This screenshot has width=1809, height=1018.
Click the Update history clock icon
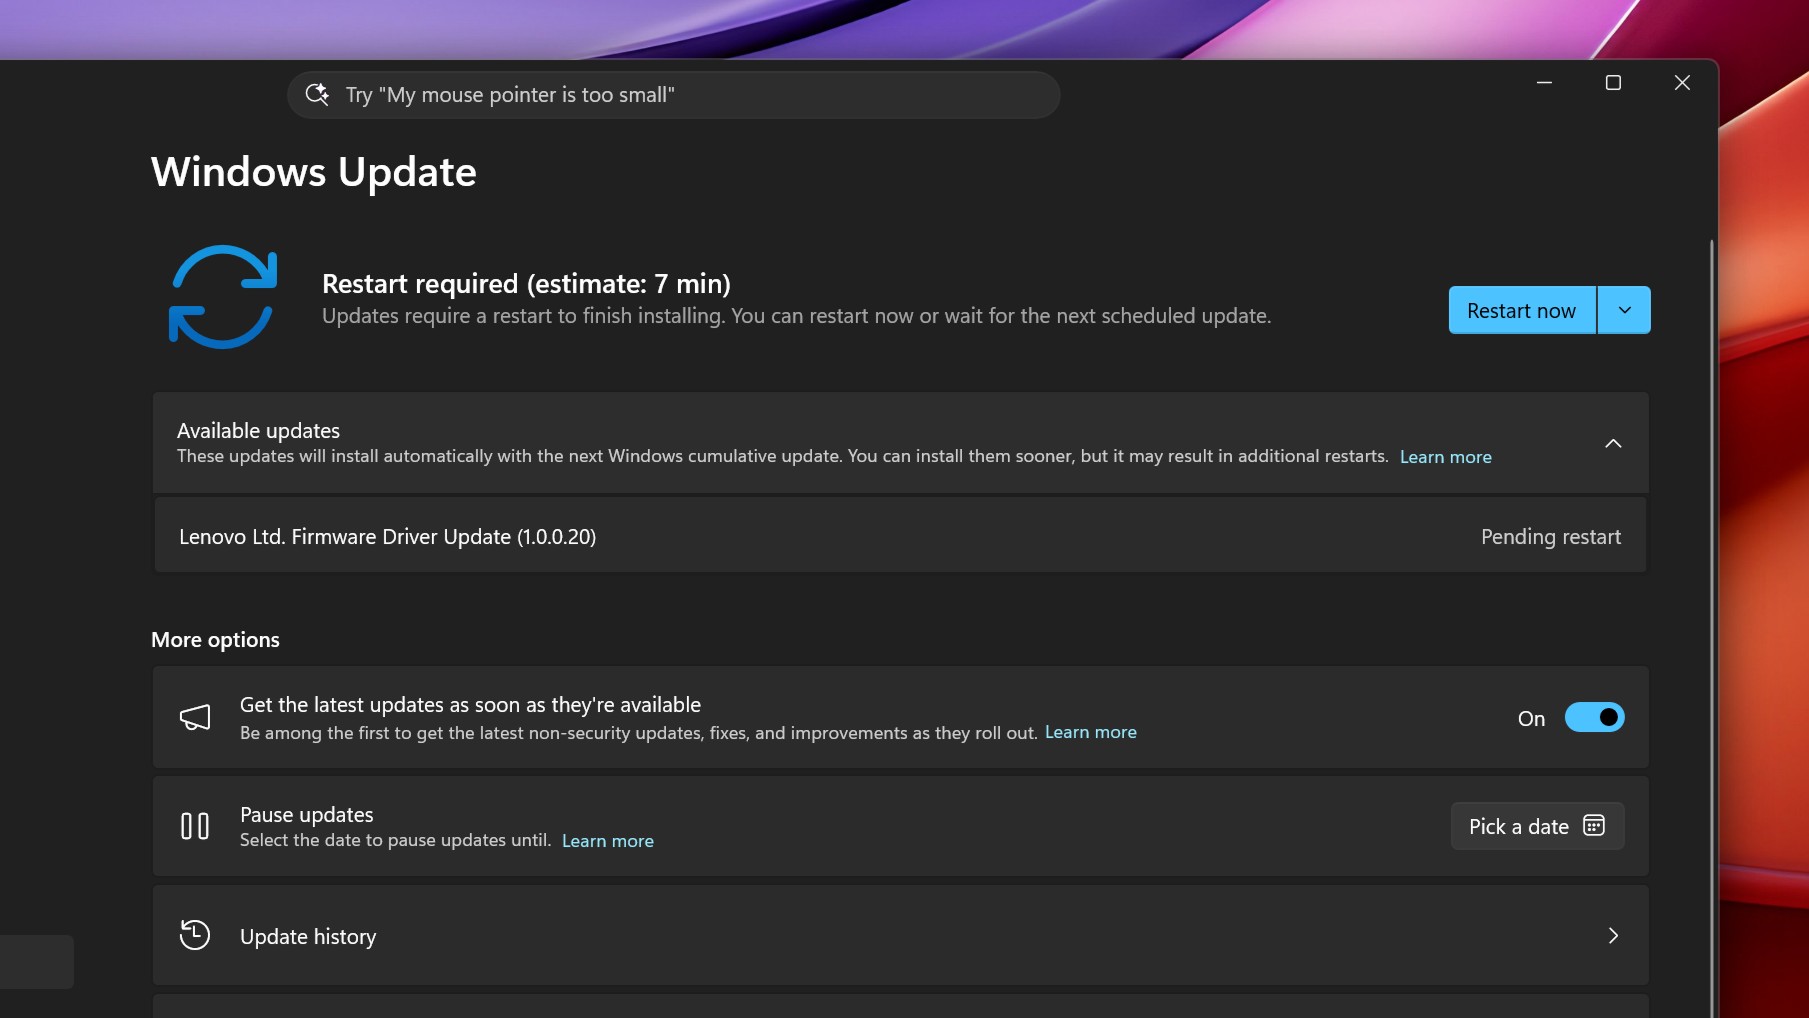194,935
